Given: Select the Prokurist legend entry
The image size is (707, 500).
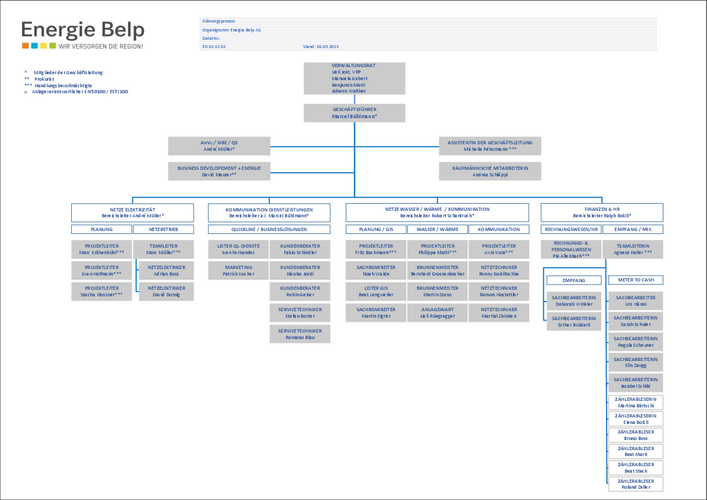Looking at the screenshot, I should (x=40, y=79).
